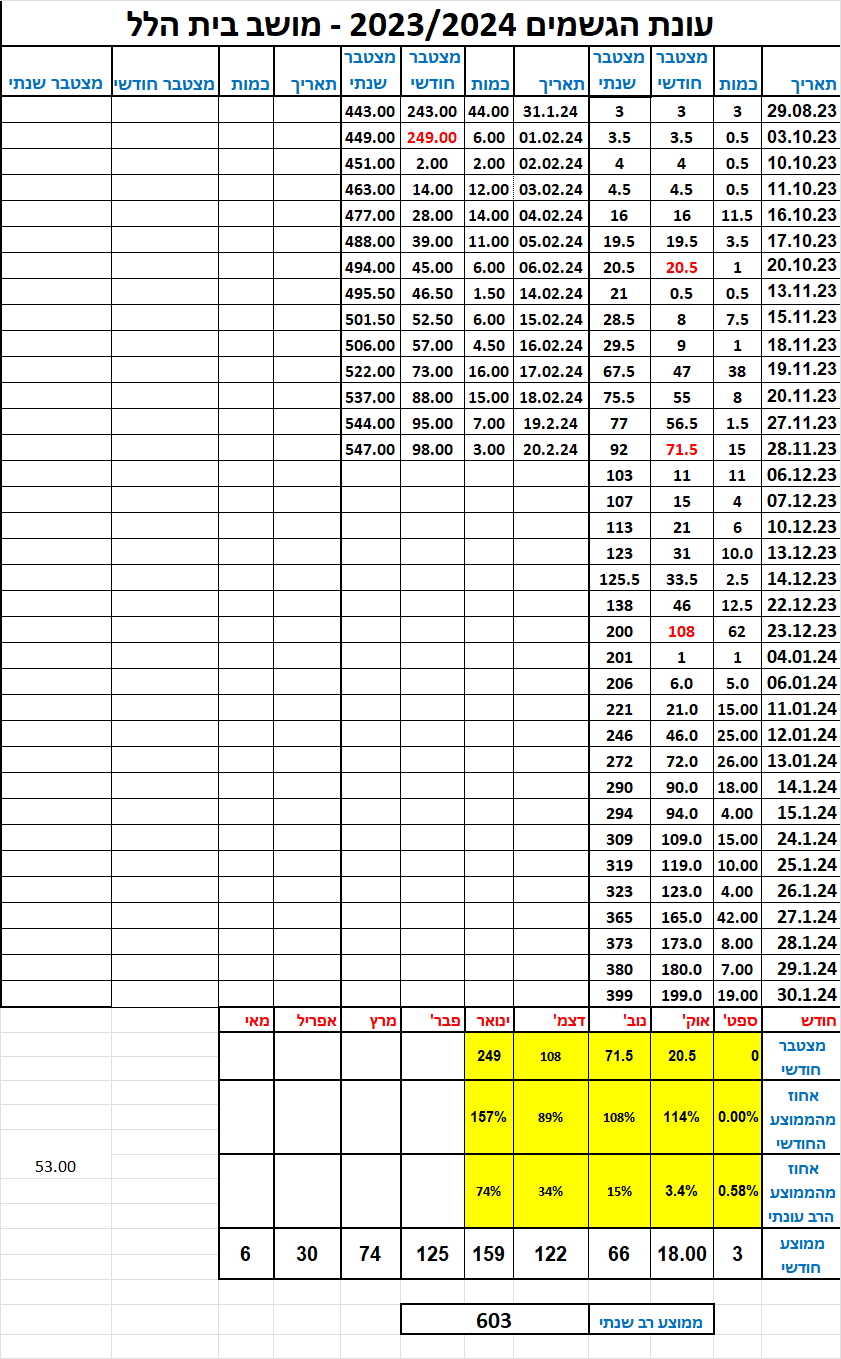This screenshot has width=841, height=1359.
Task: Click the red 108 cell in the 23.12.23 row
Action: 680,631
